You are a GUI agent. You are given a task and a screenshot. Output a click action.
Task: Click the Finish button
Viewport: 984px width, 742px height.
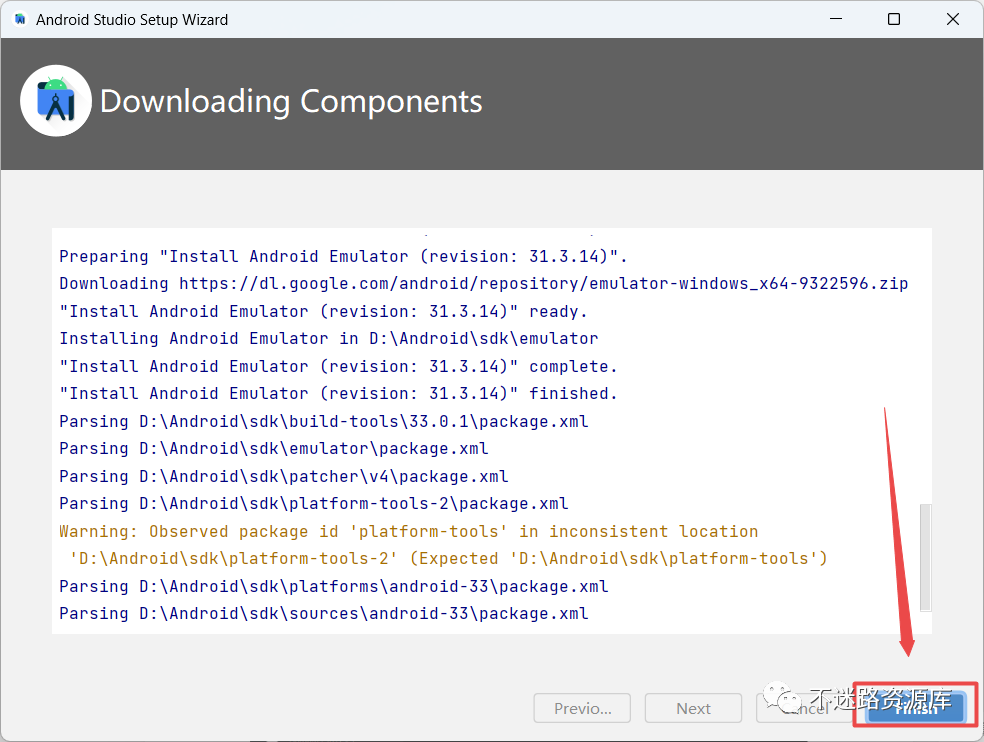click(x=915, y=708)
